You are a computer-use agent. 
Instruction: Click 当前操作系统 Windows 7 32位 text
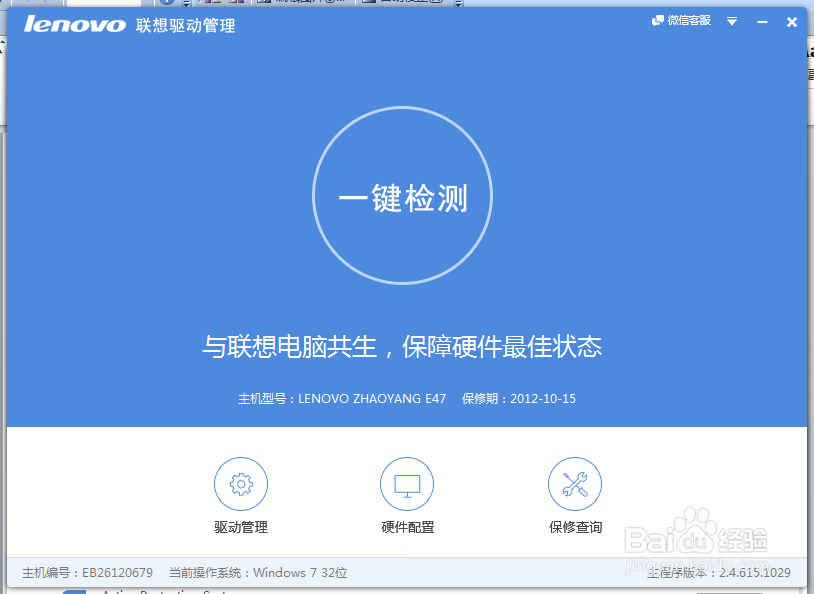[x=258, y=573]
